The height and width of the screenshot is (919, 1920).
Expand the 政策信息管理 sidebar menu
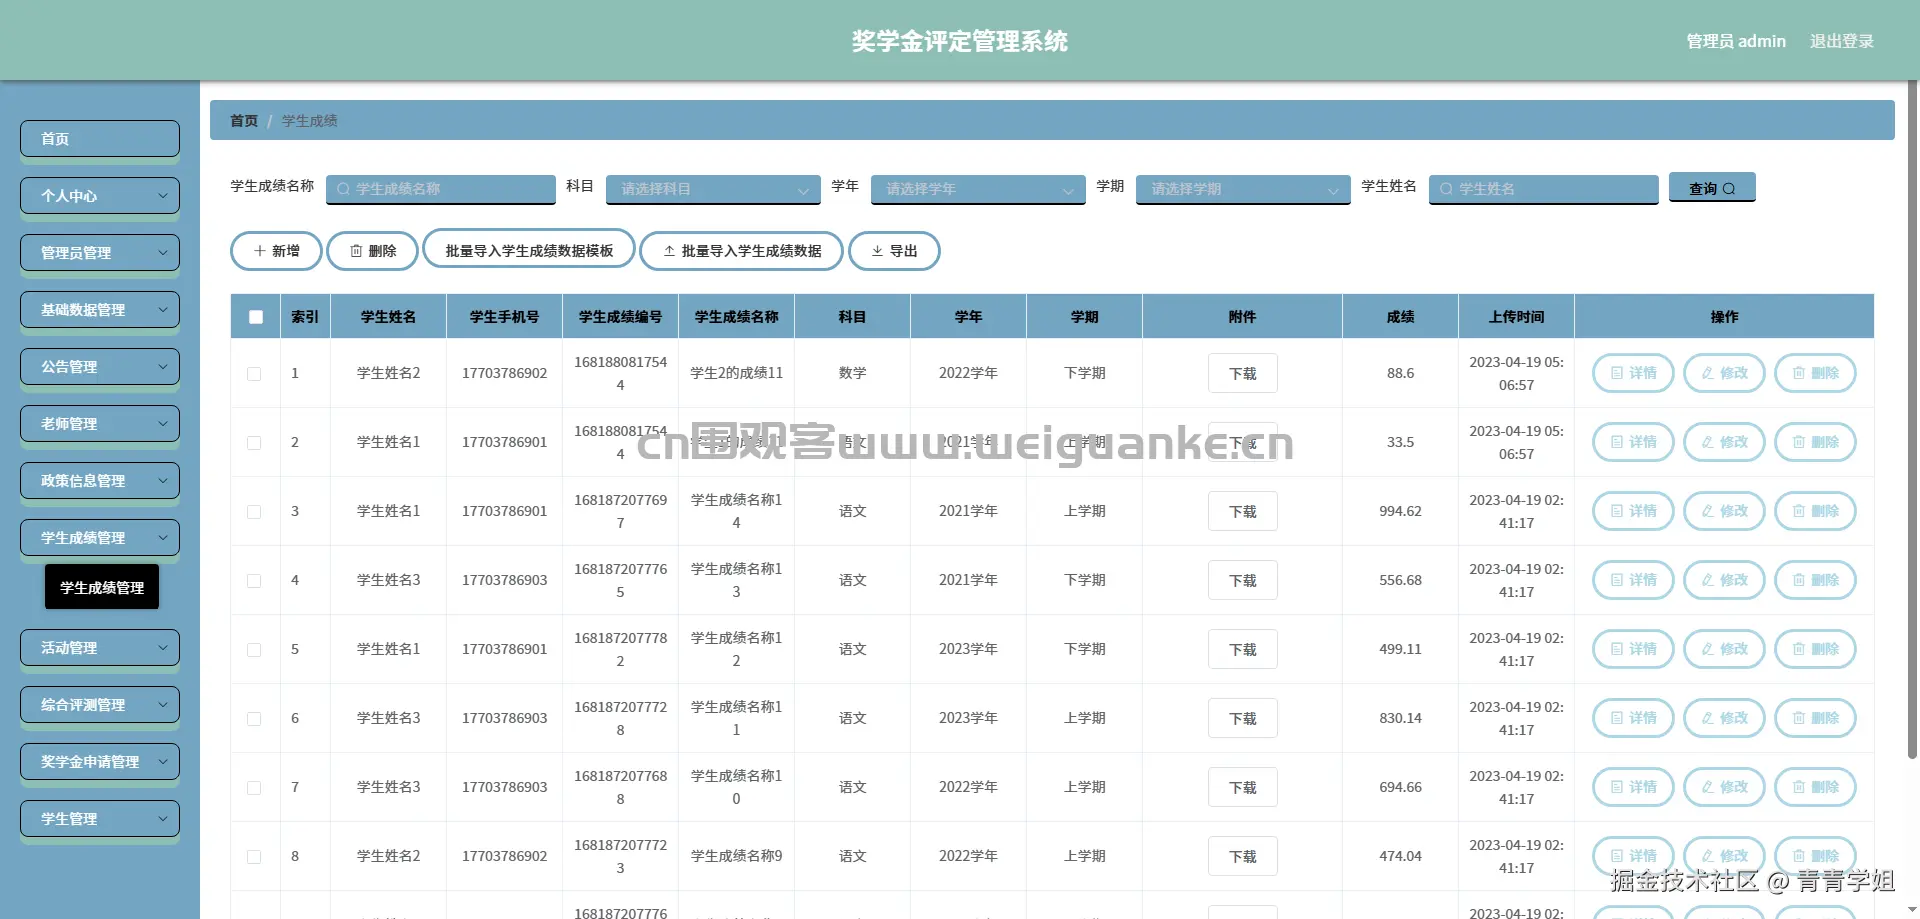[x=100, y=481]
